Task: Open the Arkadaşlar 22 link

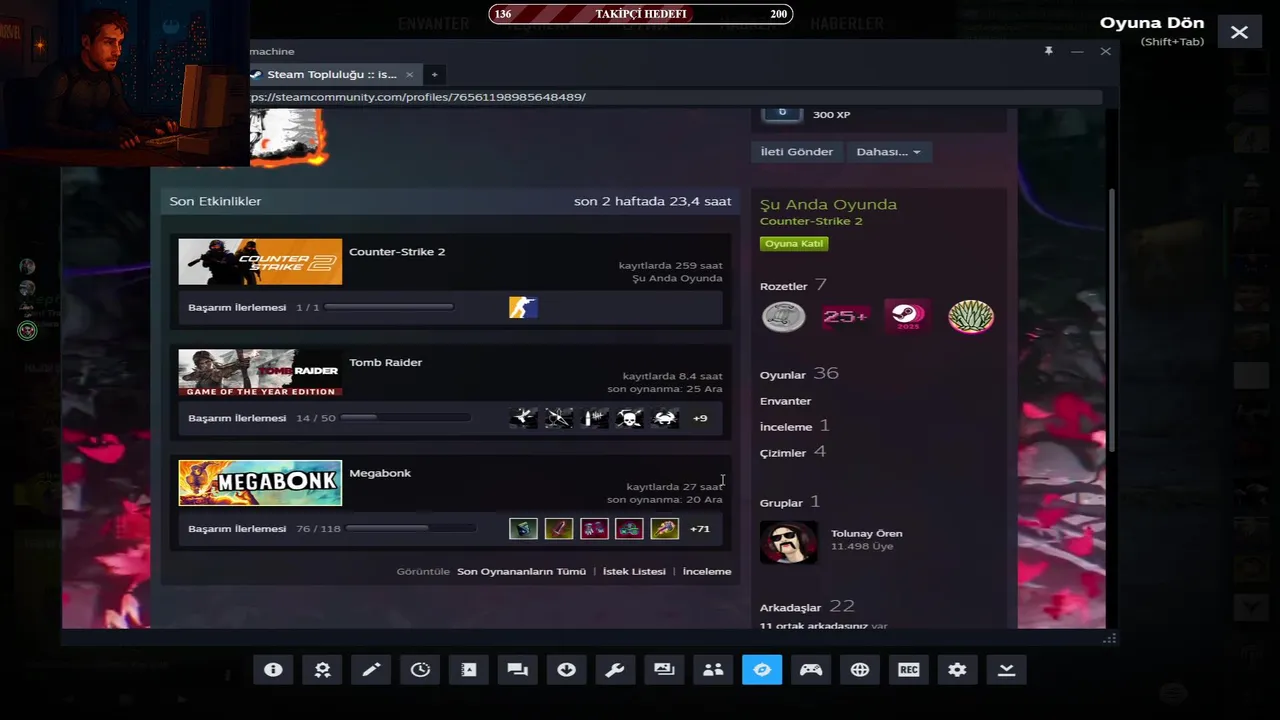Action: pyautogui.click(x=807, y=607)
